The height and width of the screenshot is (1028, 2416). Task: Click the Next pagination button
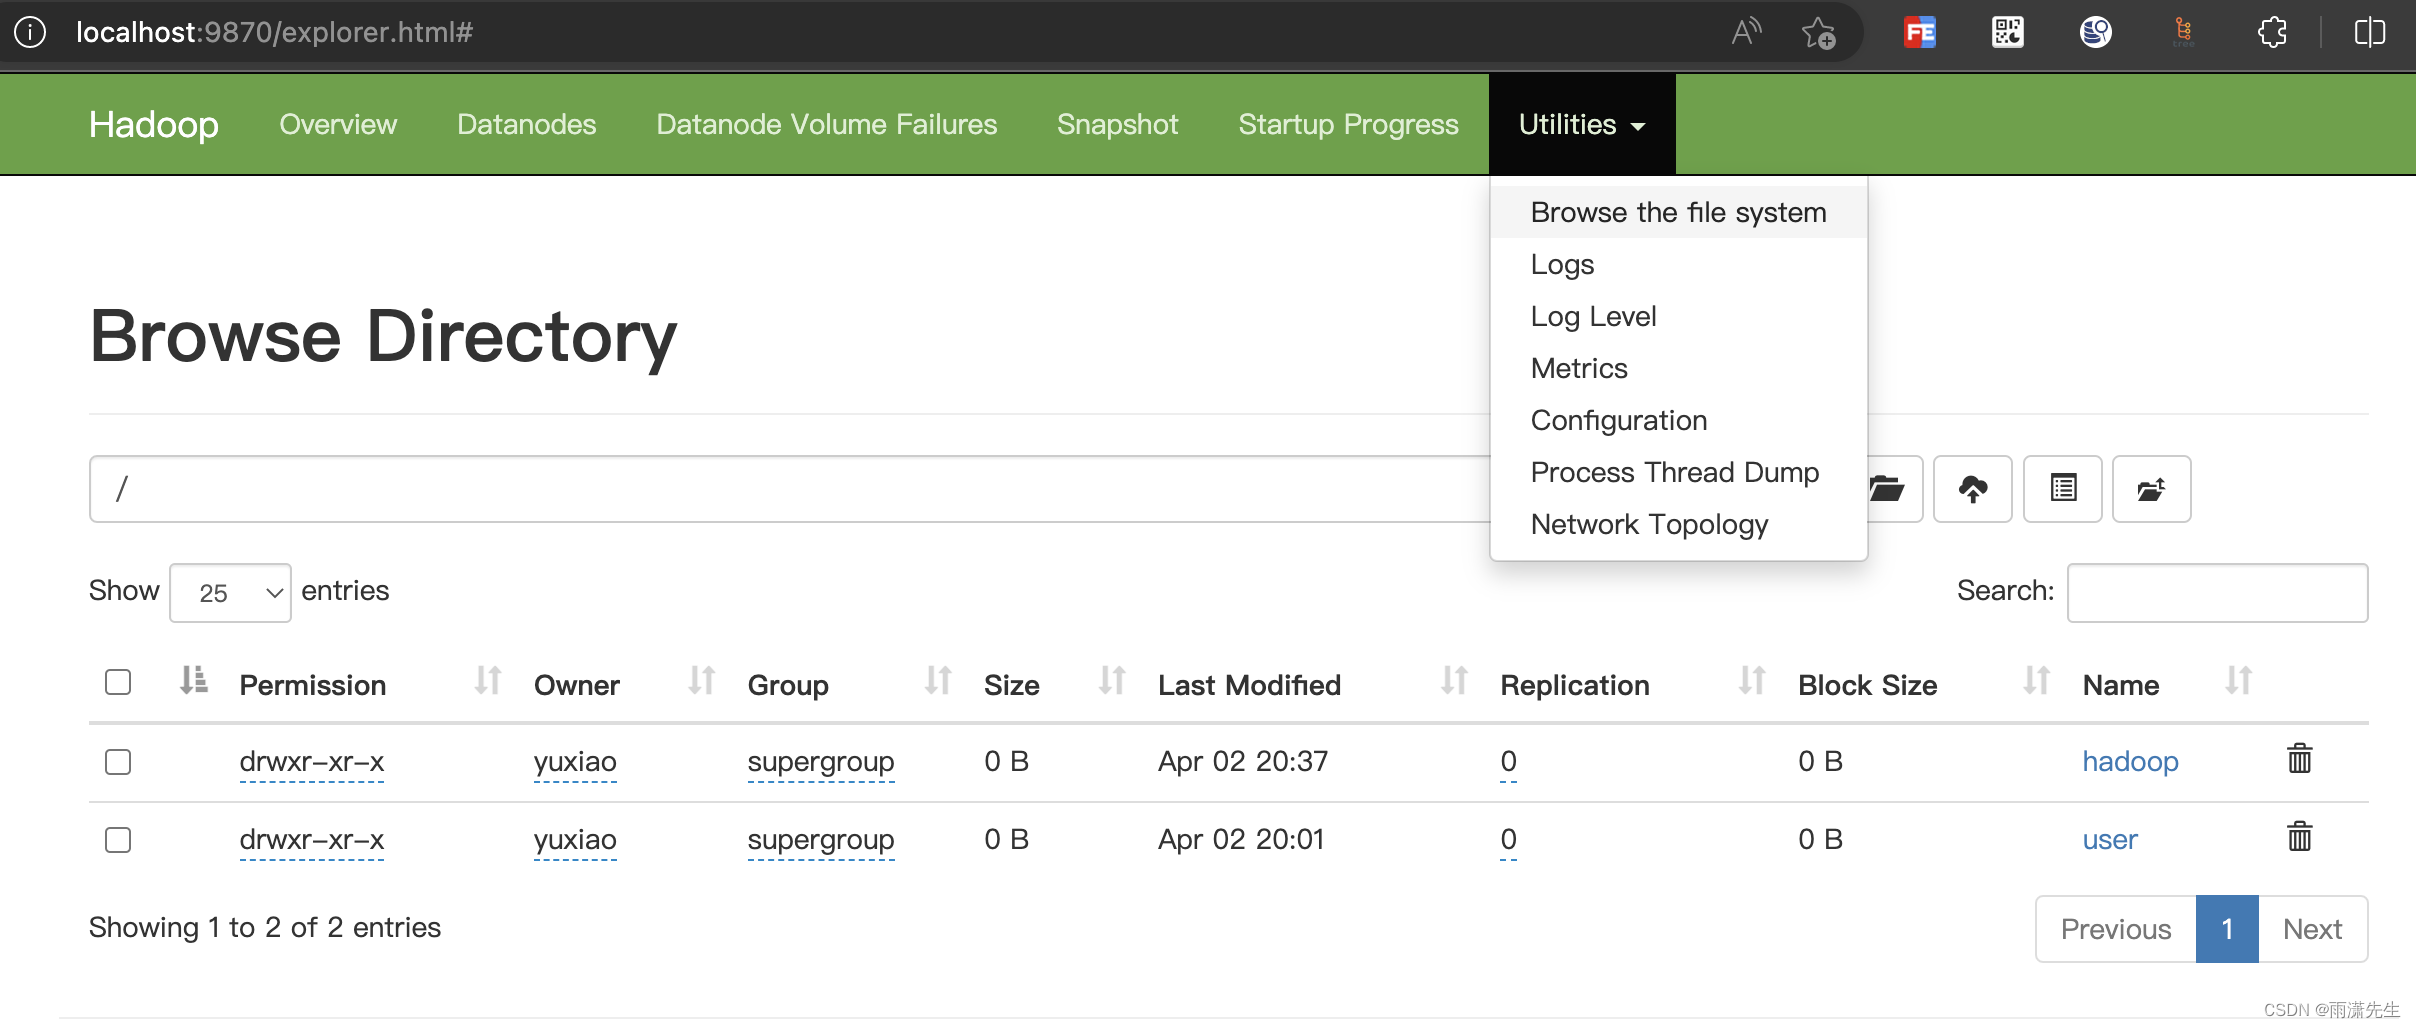click(x=2312, y=929)
